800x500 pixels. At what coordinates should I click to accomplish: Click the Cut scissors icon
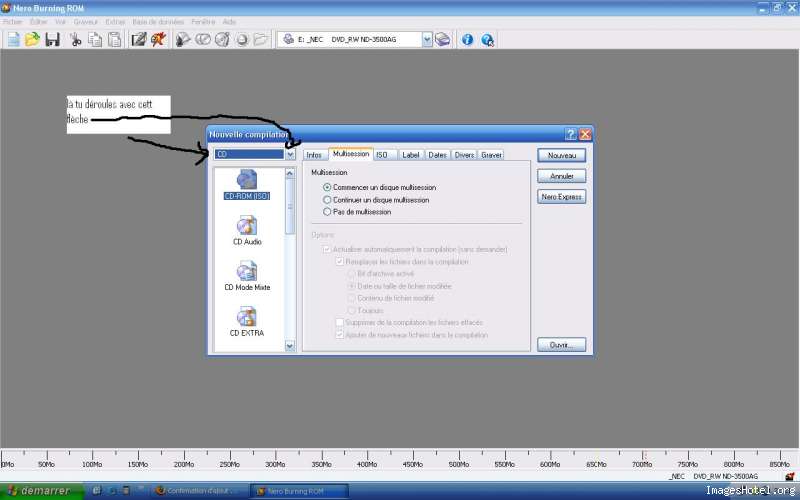pos(76,39)
